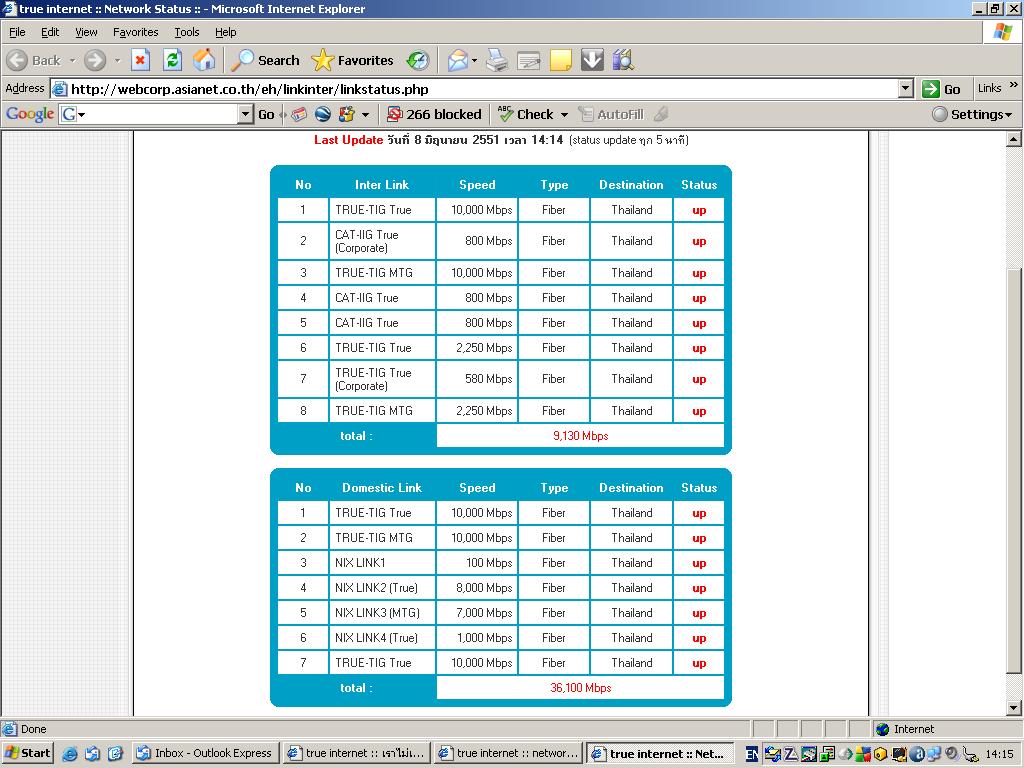1024x768 pixels.
Task: Open the Forward history dropdown arrow
Action: pyautogui.click(x=118, y=61)
